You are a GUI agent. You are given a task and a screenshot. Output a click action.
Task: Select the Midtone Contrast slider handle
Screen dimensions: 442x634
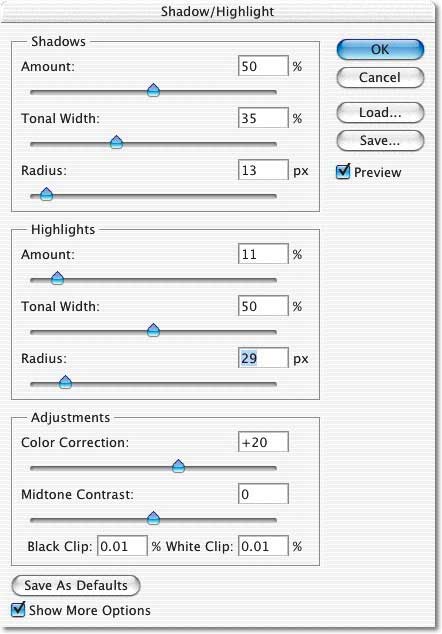pyautogui.click(x=153, y=518)
